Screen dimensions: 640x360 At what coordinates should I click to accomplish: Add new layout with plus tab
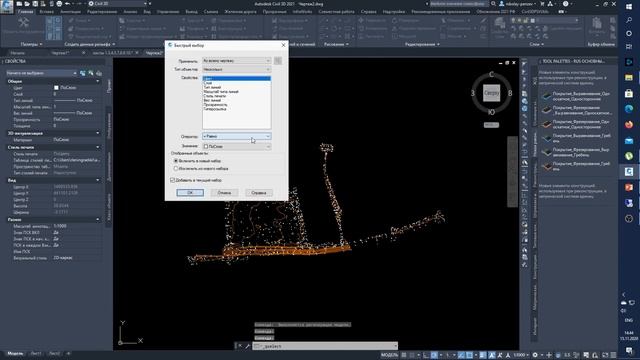[69, 353]
